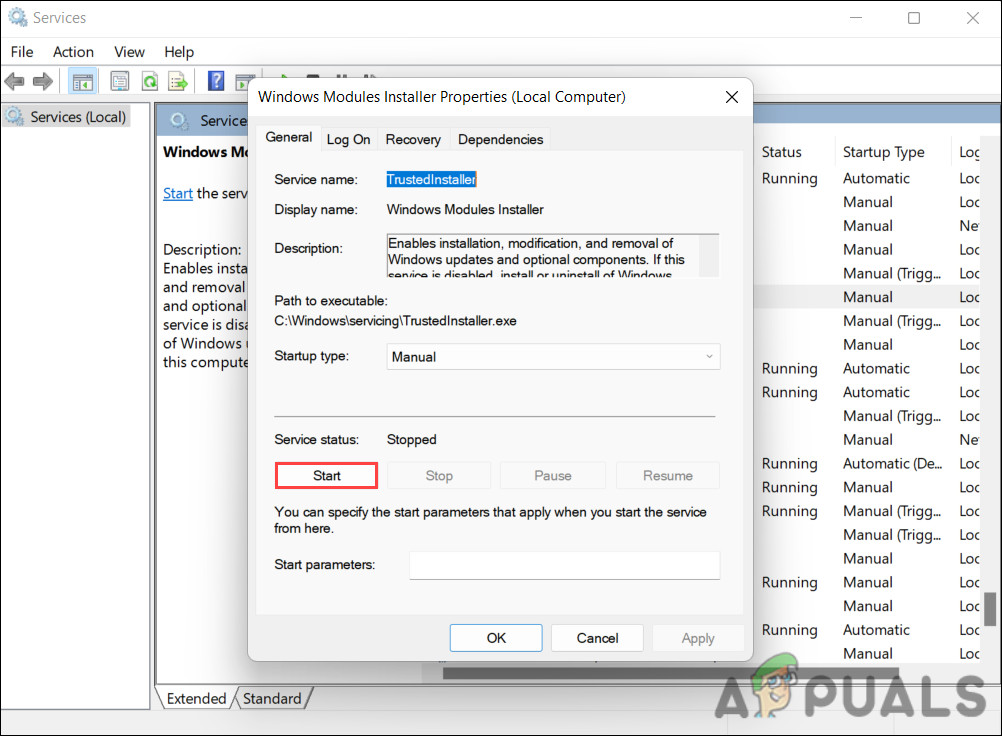Click the 'Windows Modules Installer' display name text
The width and height of the screenshot is (1002, 736).
(x=465, y=210)
